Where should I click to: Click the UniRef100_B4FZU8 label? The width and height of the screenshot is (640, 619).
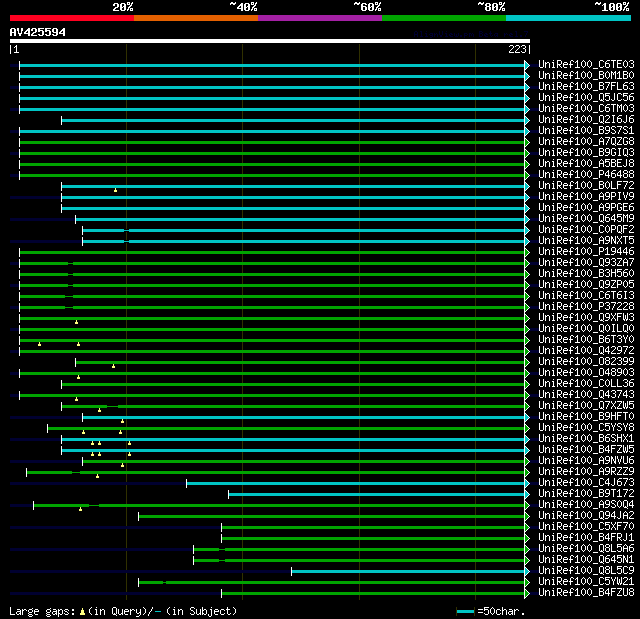pyautogui.click(x=586, y=593)
